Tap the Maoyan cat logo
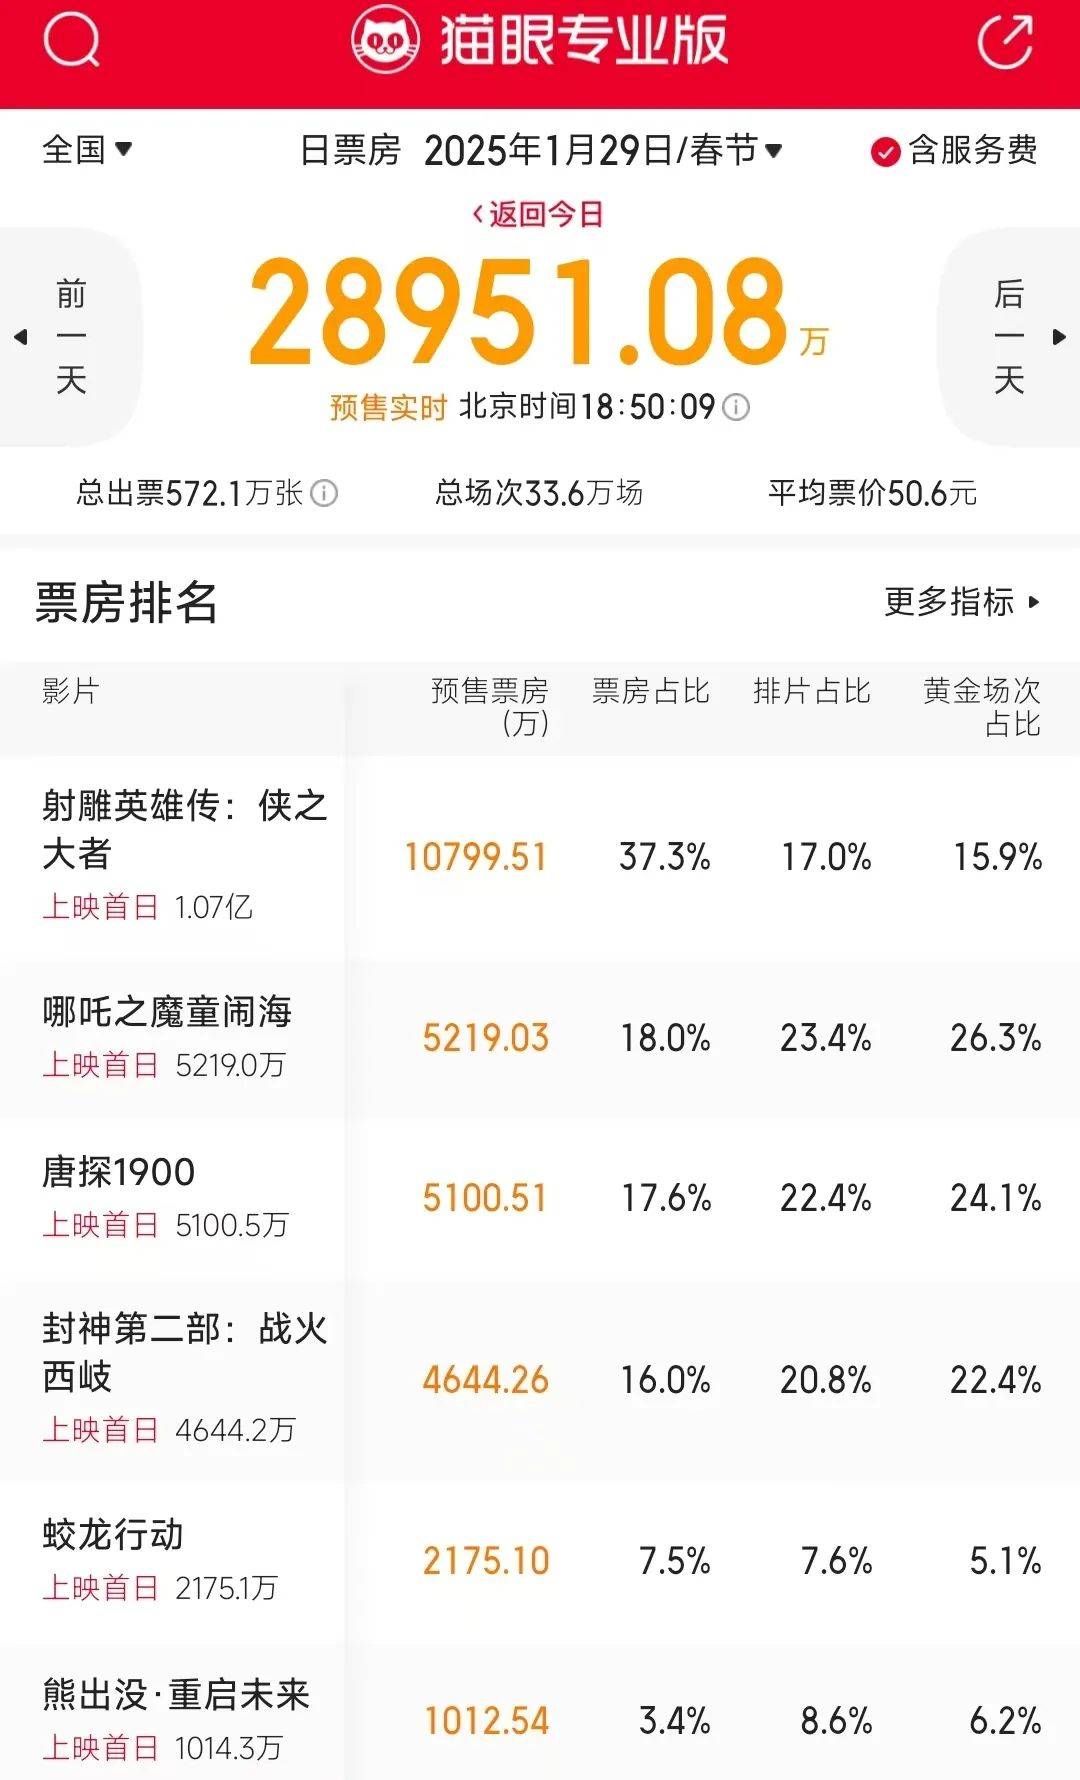Screen dimensions: 1080x1780 [x=385, y=41]
